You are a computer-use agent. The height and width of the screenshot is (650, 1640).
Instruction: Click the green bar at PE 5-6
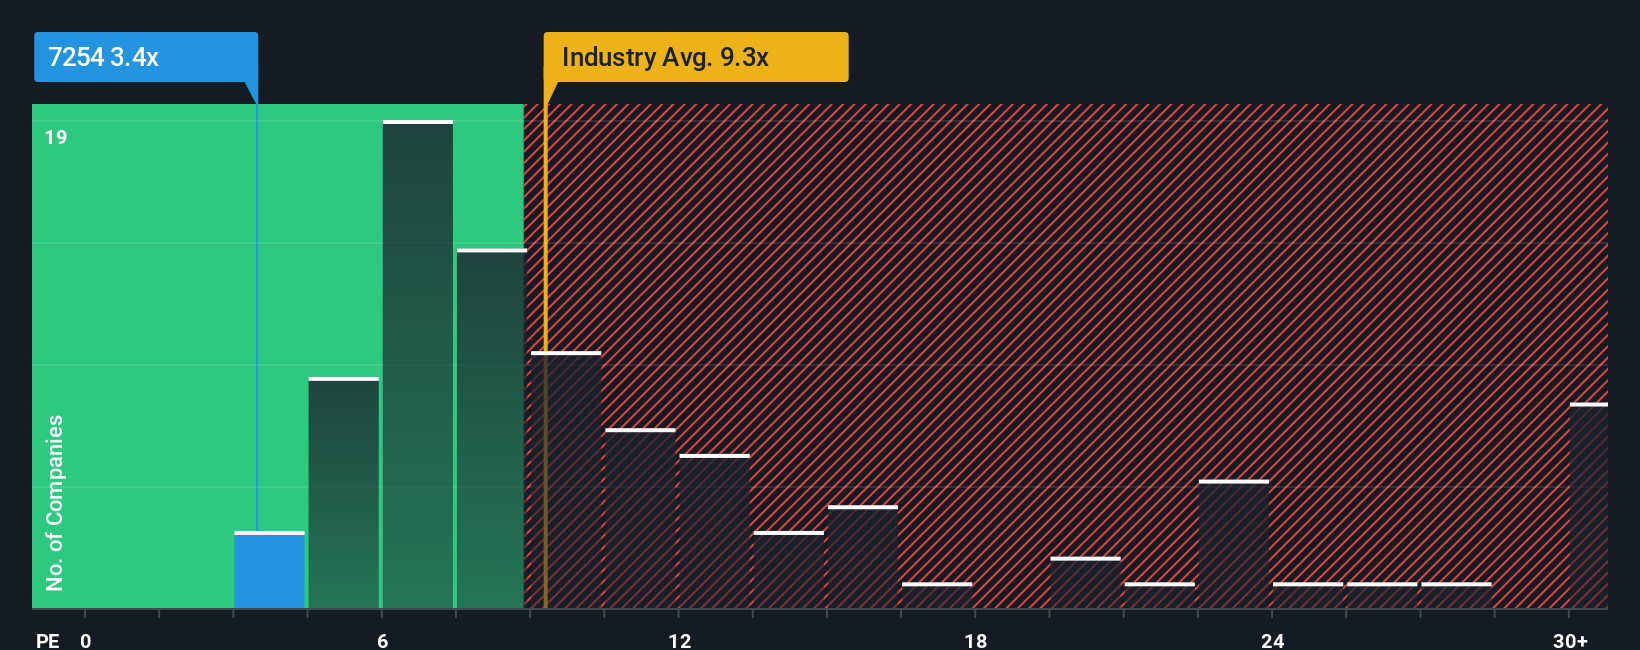[x=344, y=493]
